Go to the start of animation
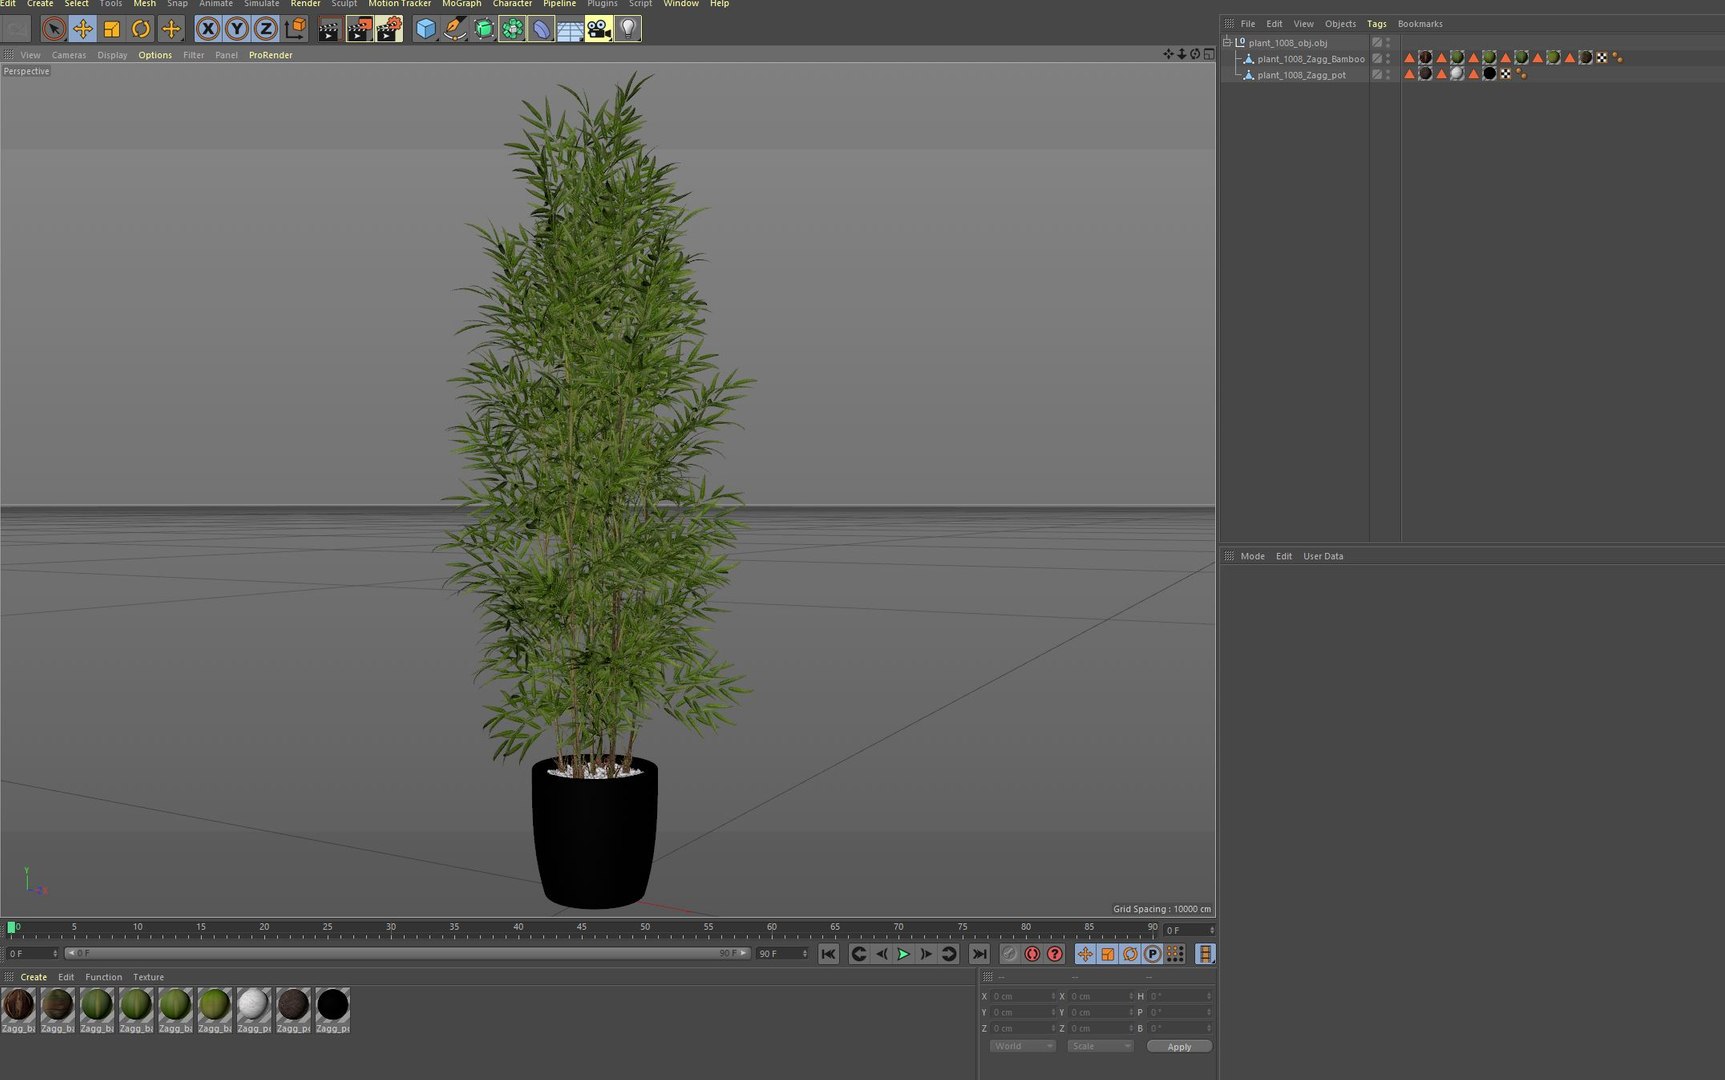This screenshot has width=1725, height=1080. click(828, 954)
